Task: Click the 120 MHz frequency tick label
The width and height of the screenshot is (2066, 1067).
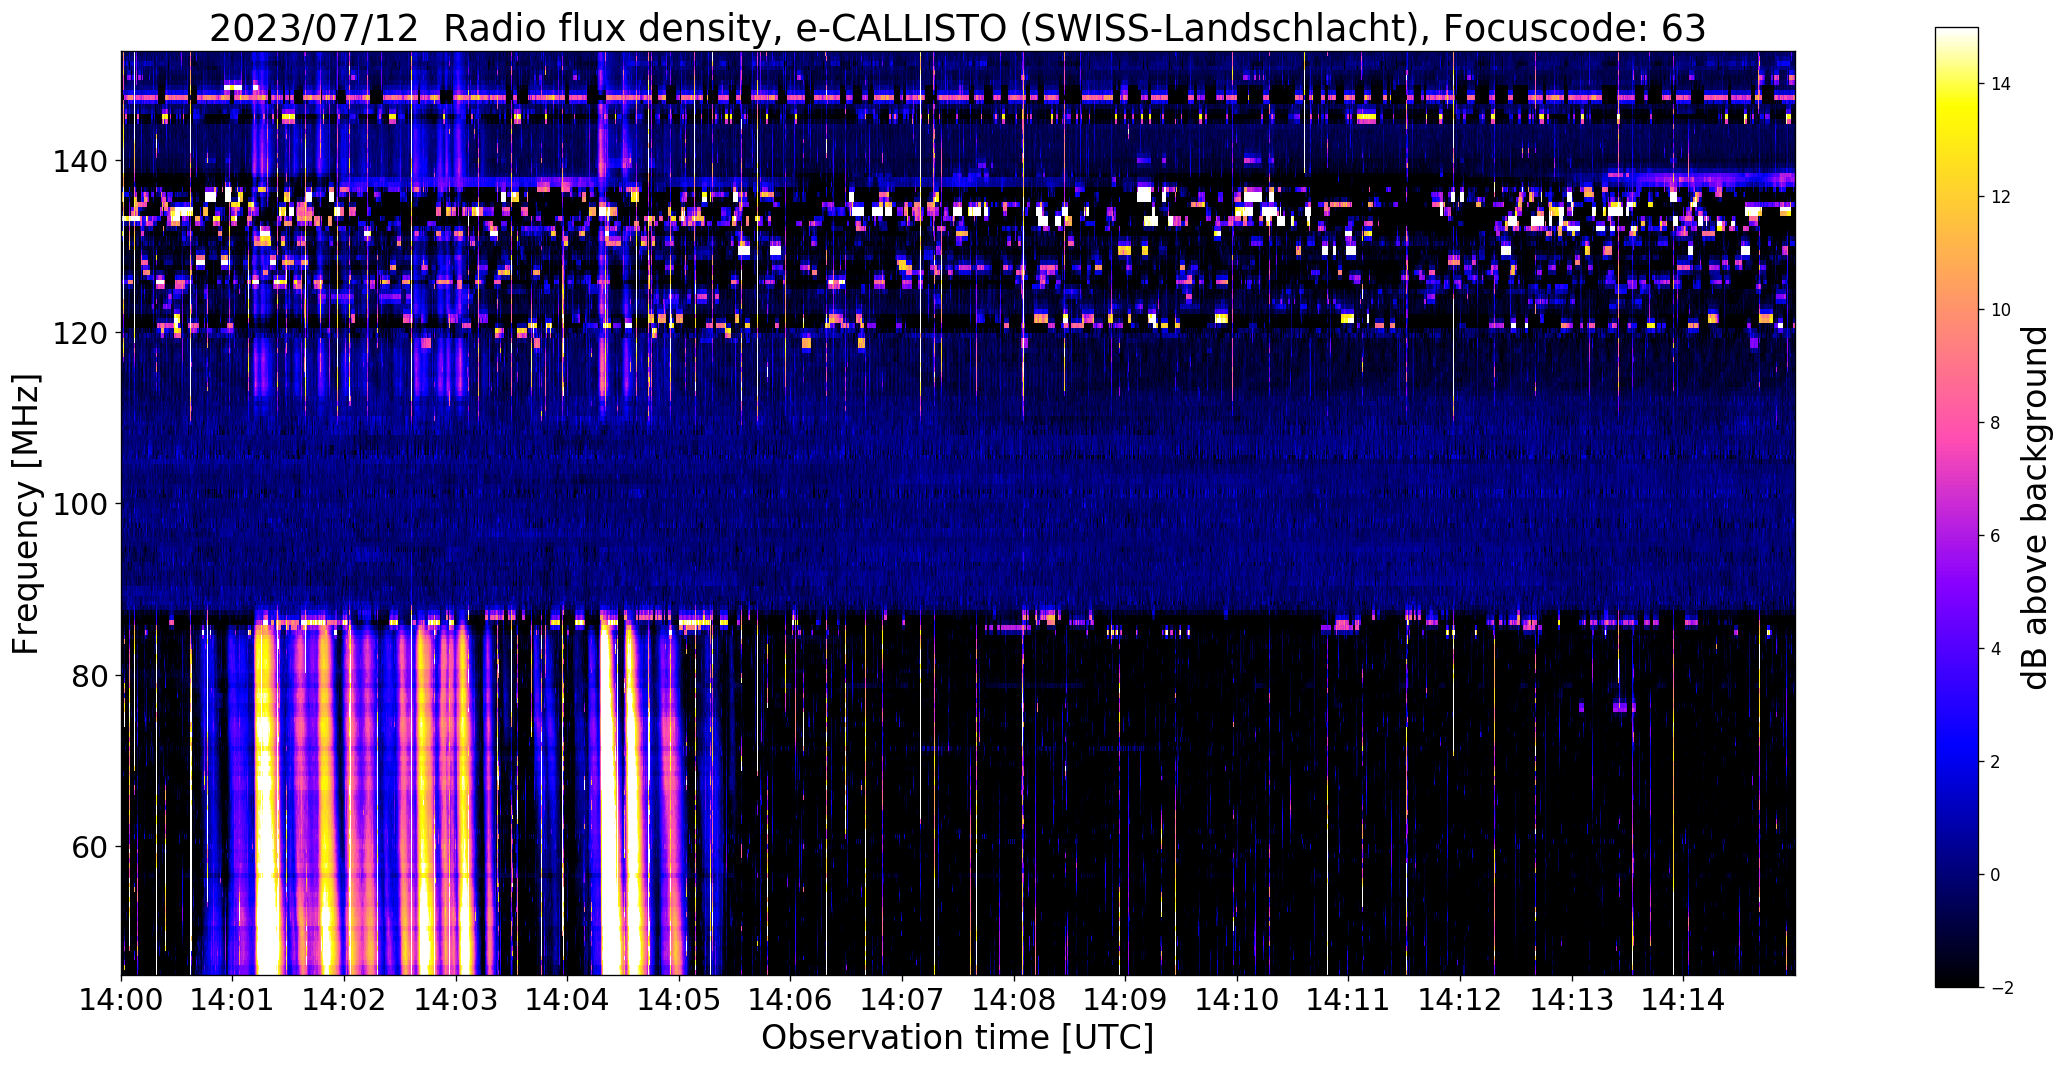Action: 80,333
